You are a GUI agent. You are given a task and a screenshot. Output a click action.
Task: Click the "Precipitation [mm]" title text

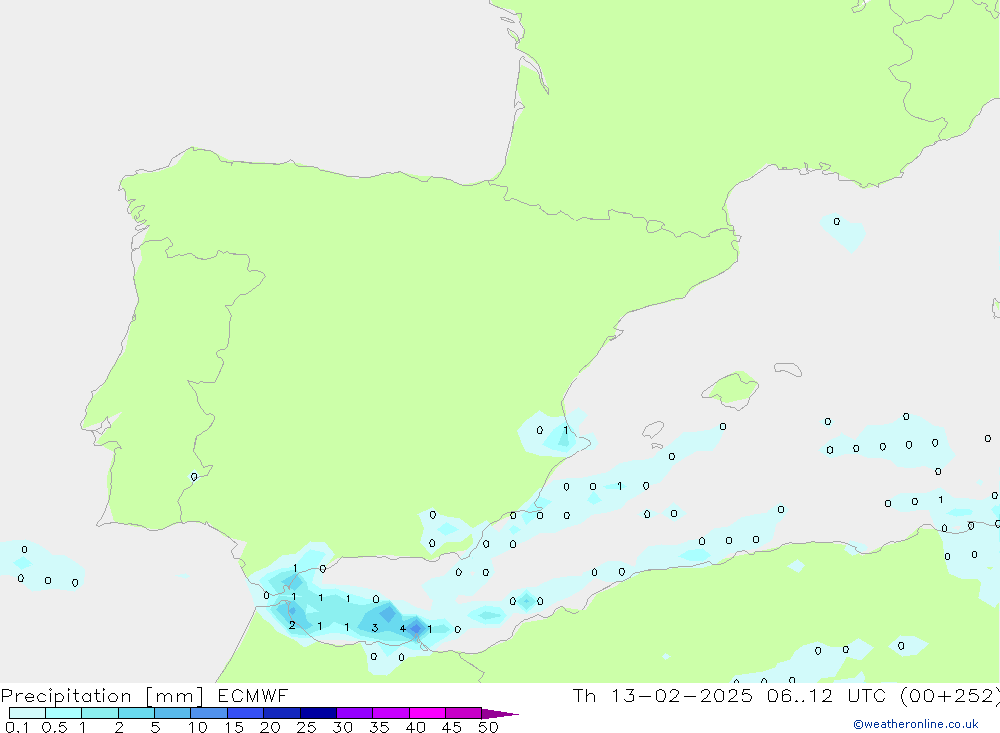click(x=102, y=696)
